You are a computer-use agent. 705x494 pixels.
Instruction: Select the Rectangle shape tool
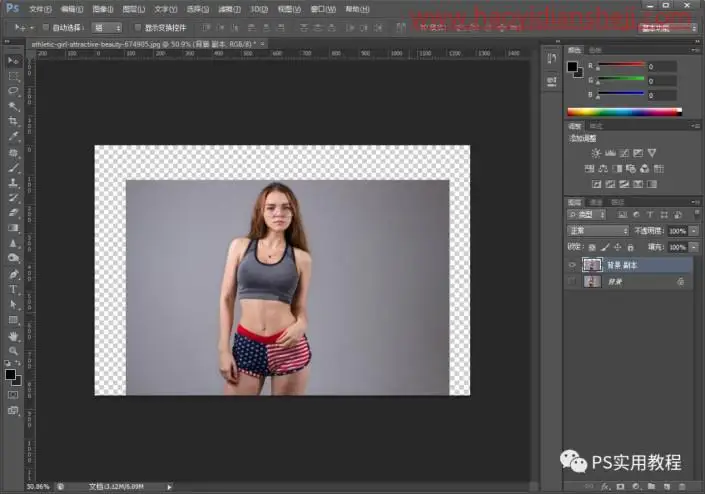[13, 320]
